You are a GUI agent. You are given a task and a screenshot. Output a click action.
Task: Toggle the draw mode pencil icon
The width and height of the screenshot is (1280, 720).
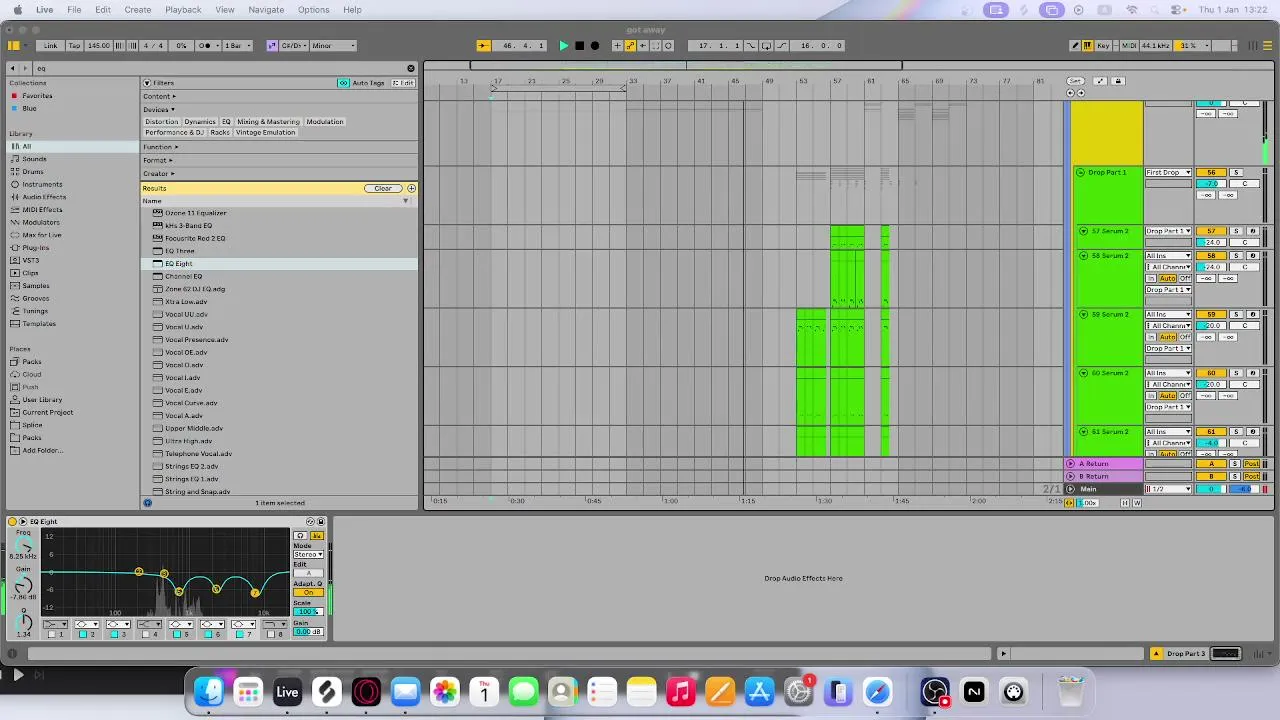pos(1075,45)
